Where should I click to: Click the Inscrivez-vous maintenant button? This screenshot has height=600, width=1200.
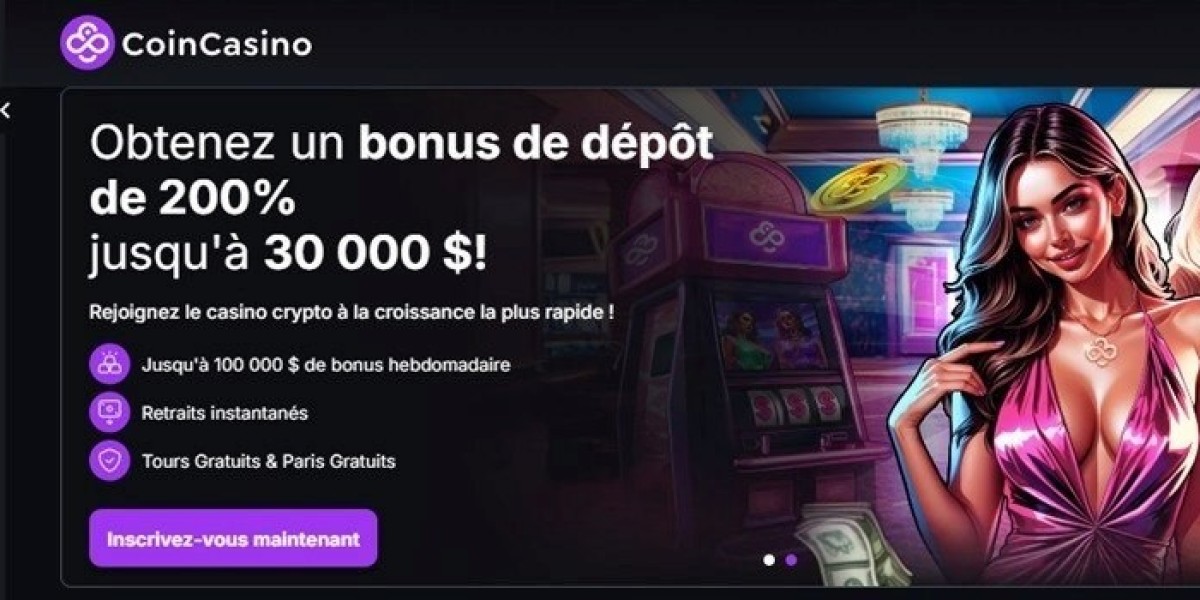tap(233, 538)
